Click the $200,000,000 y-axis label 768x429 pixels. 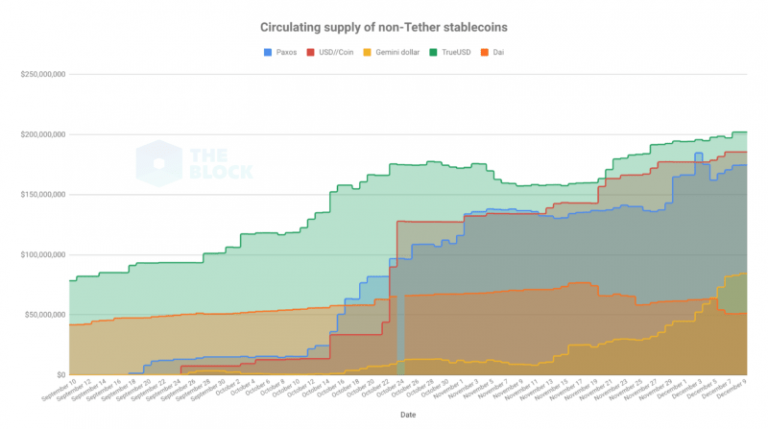(x=43, y=135)
